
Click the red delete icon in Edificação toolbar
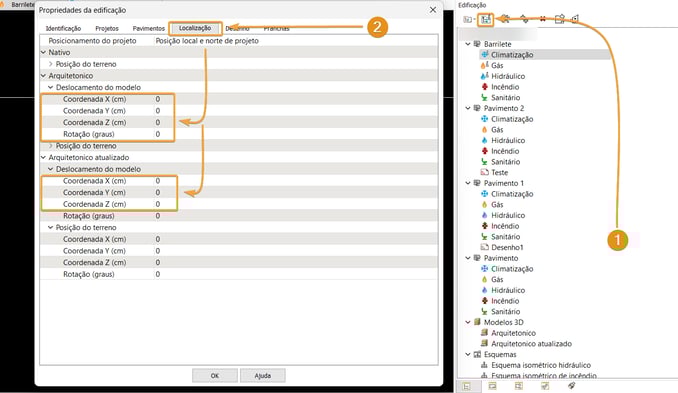pyautogui.click(x=543, y=19)
